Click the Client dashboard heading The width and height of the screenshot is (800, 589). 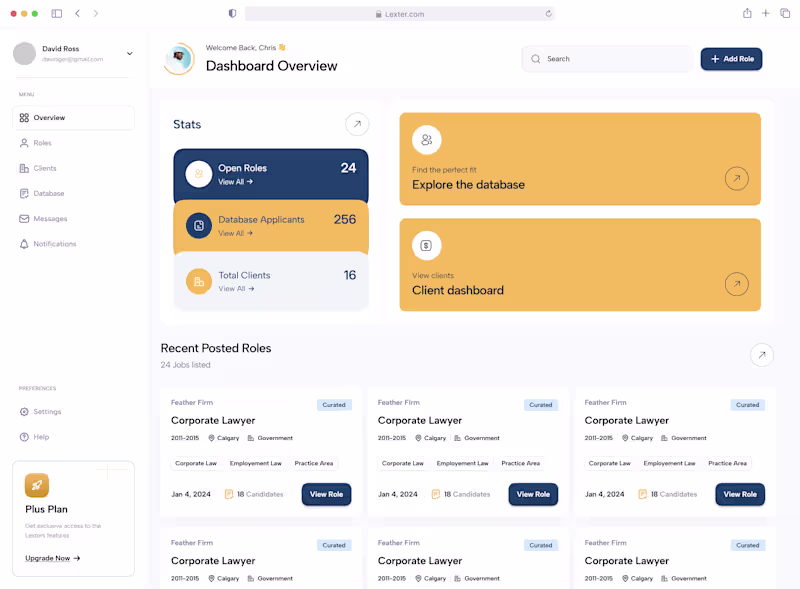(458, 290)
